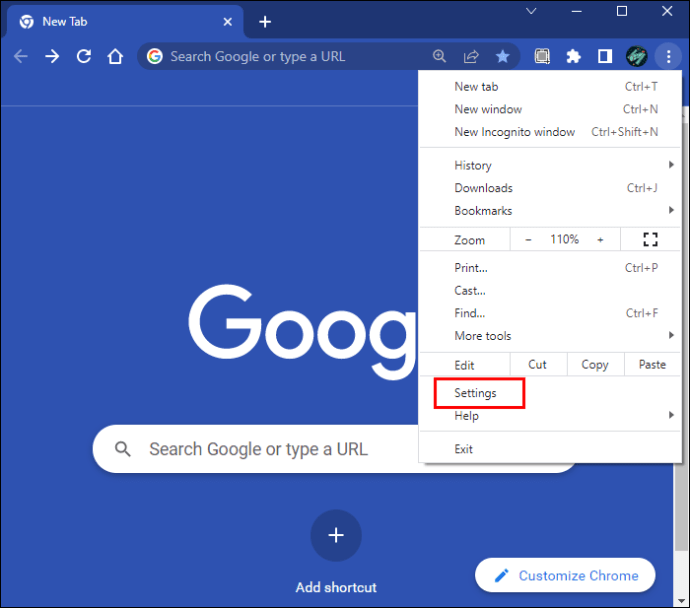690x608 pixels.
Task: Click the Forward navigation arrow
Action: [x=52, y=56]
